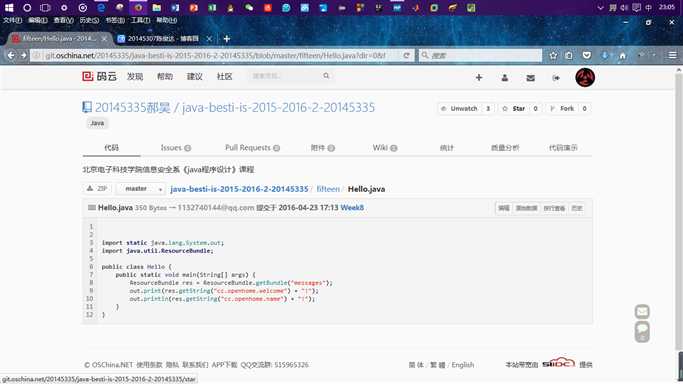Select the 代码 repository tab
683x384 pixels.
(112, 148)
